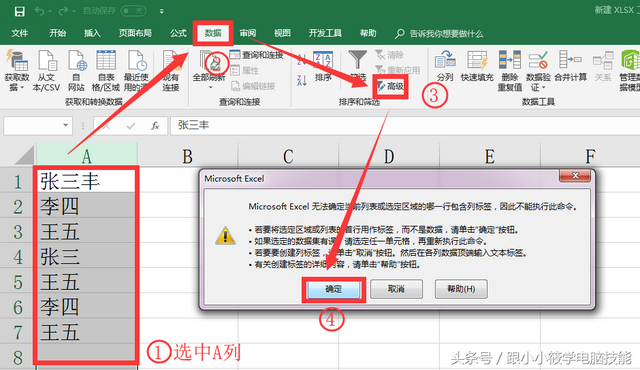The height and width of the screenshot is (370, 640).
Task: Click the 告诉我你想要做什么 search box
Action: point(440,33)
